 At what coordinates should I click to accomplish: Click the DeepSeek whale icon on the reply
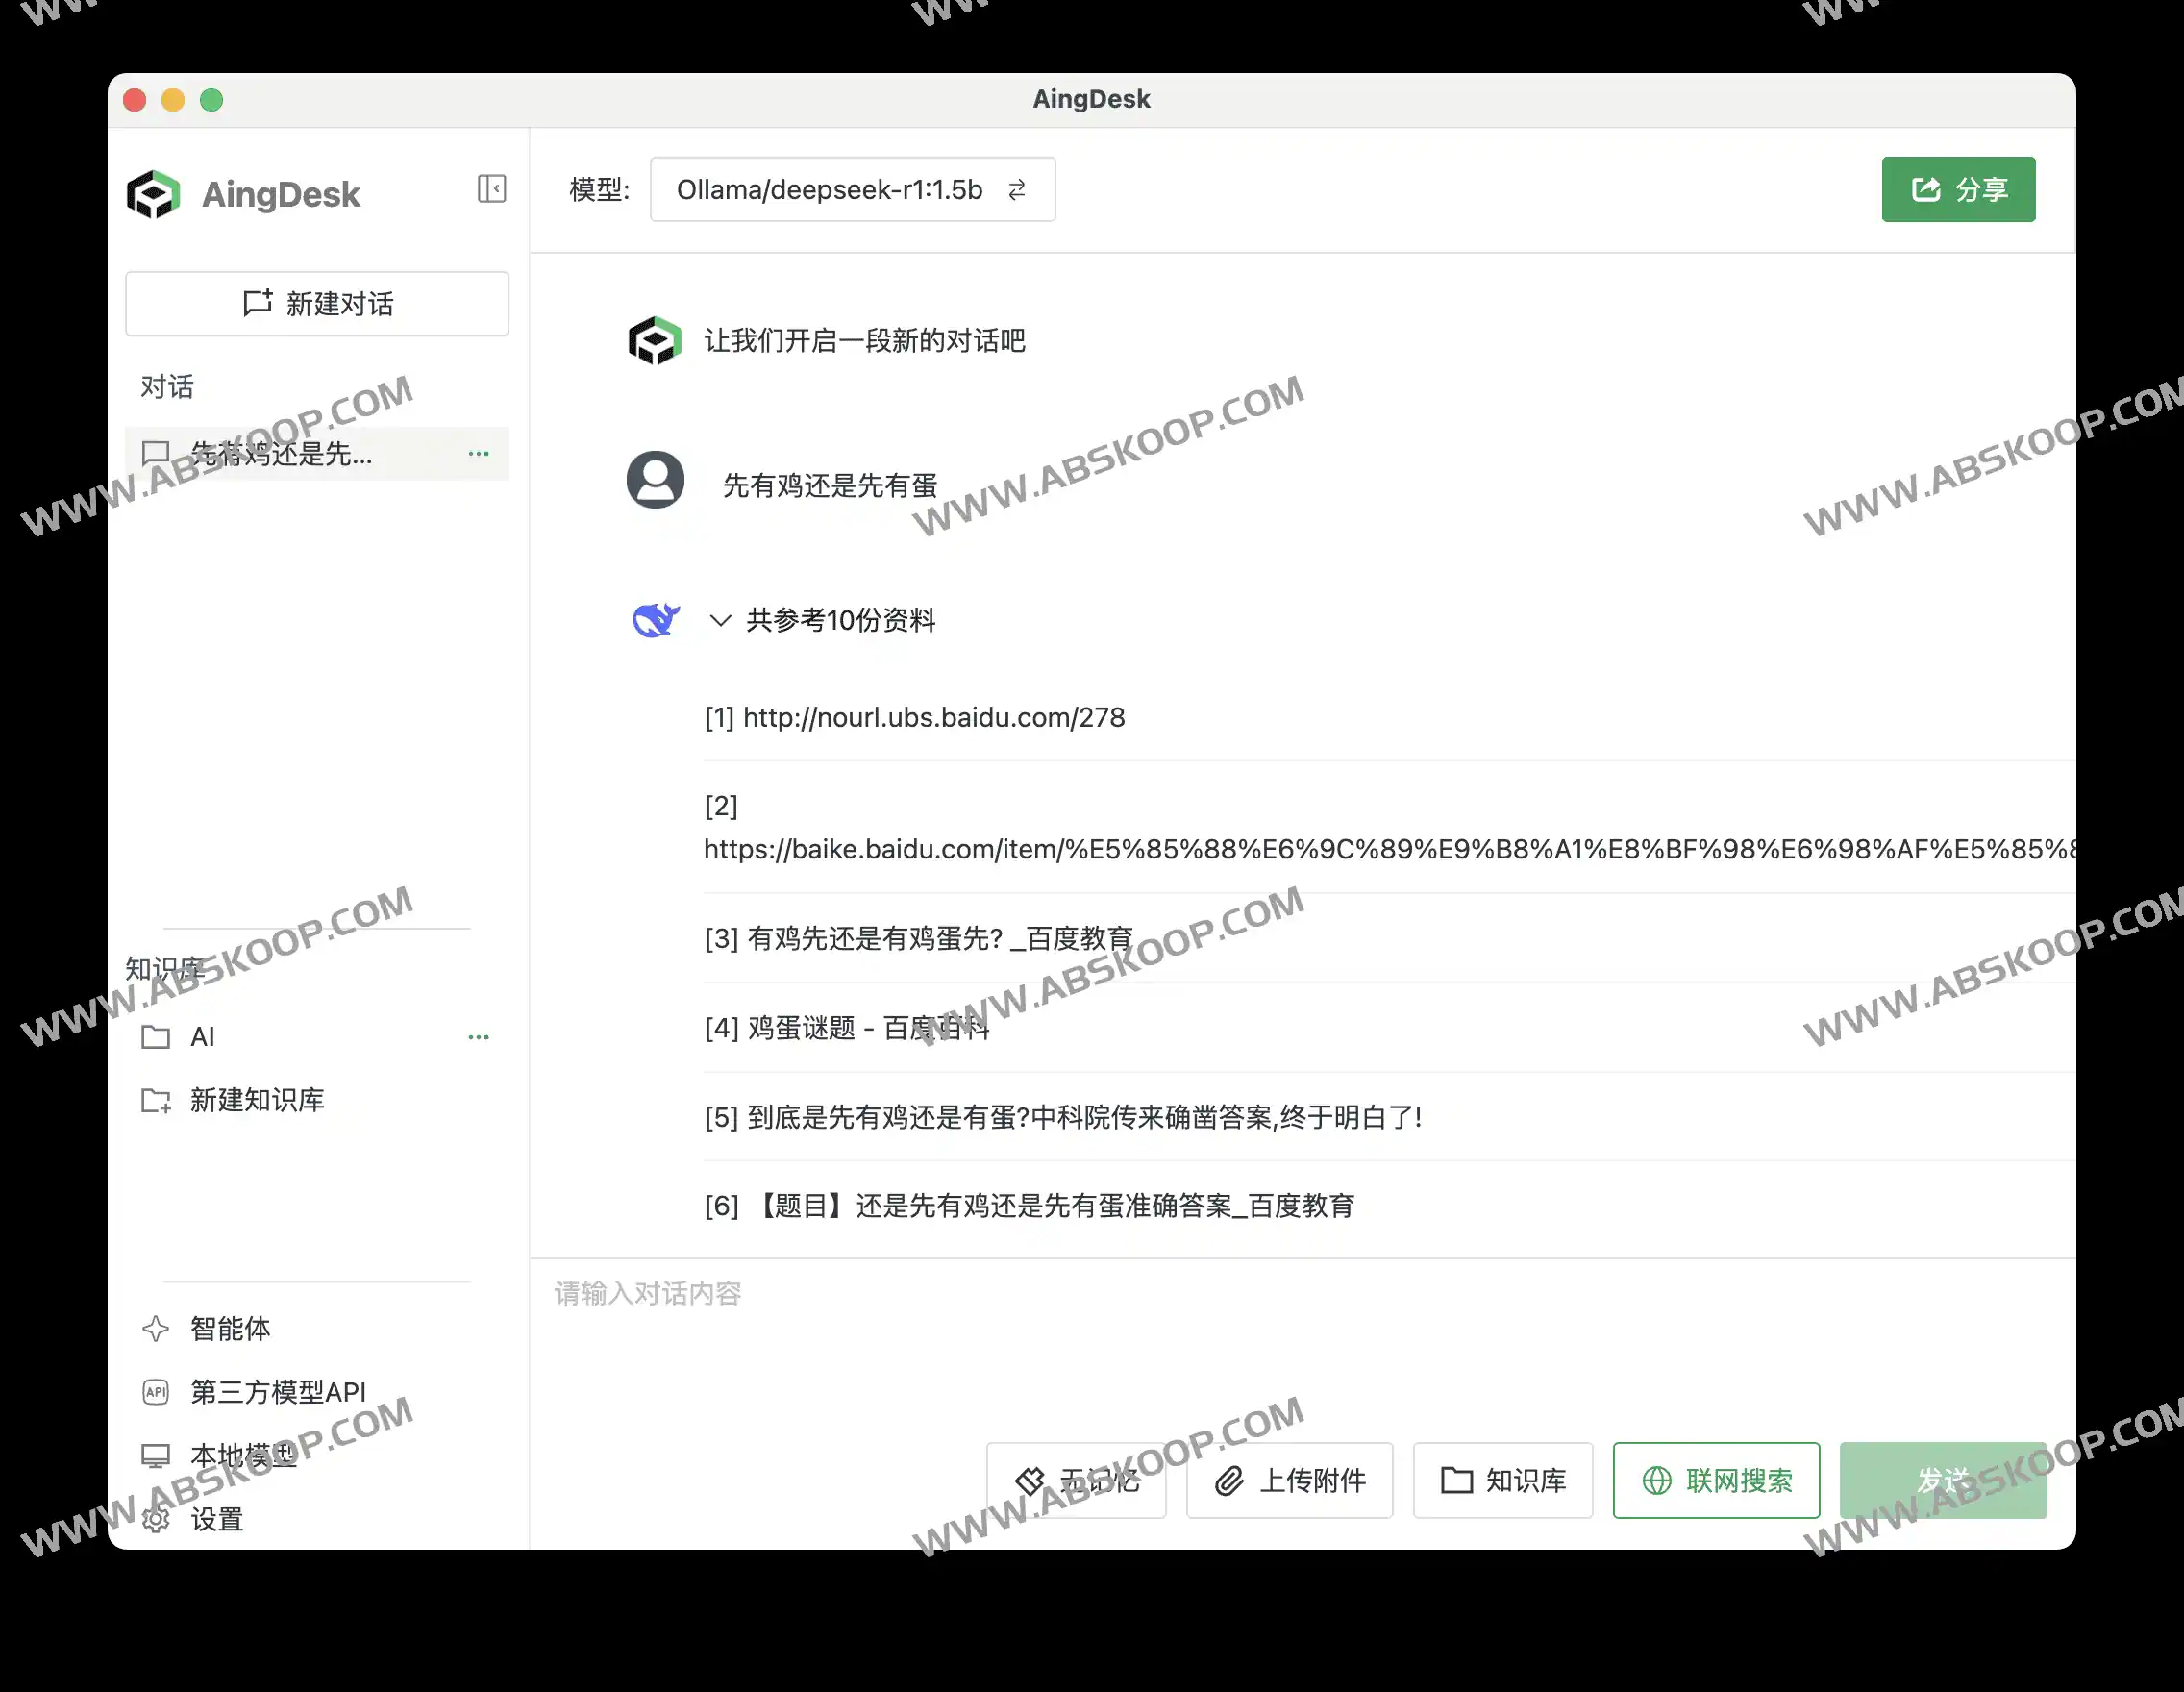pyautogui.click(x=655, y=620)
